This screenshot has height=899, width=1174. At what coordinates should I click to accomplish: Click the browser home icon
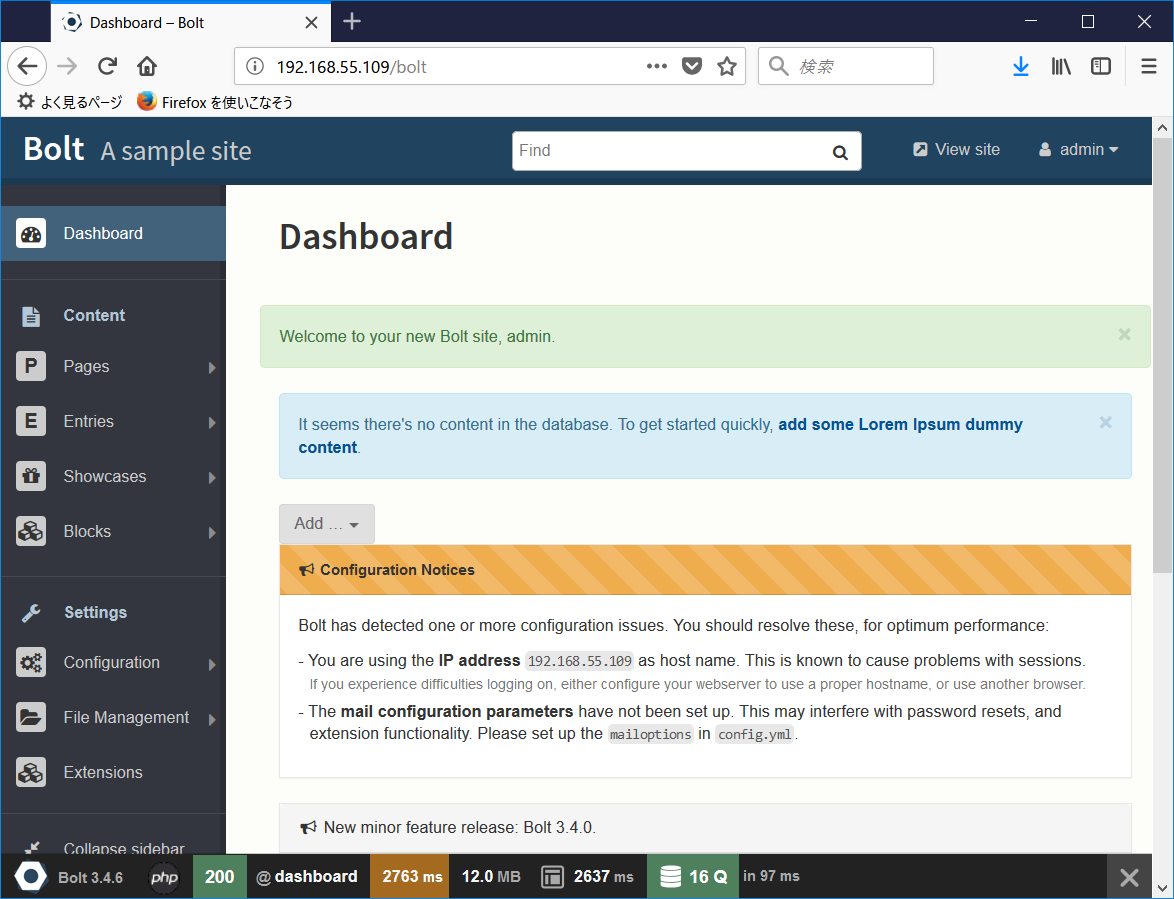tap(147, 67)
